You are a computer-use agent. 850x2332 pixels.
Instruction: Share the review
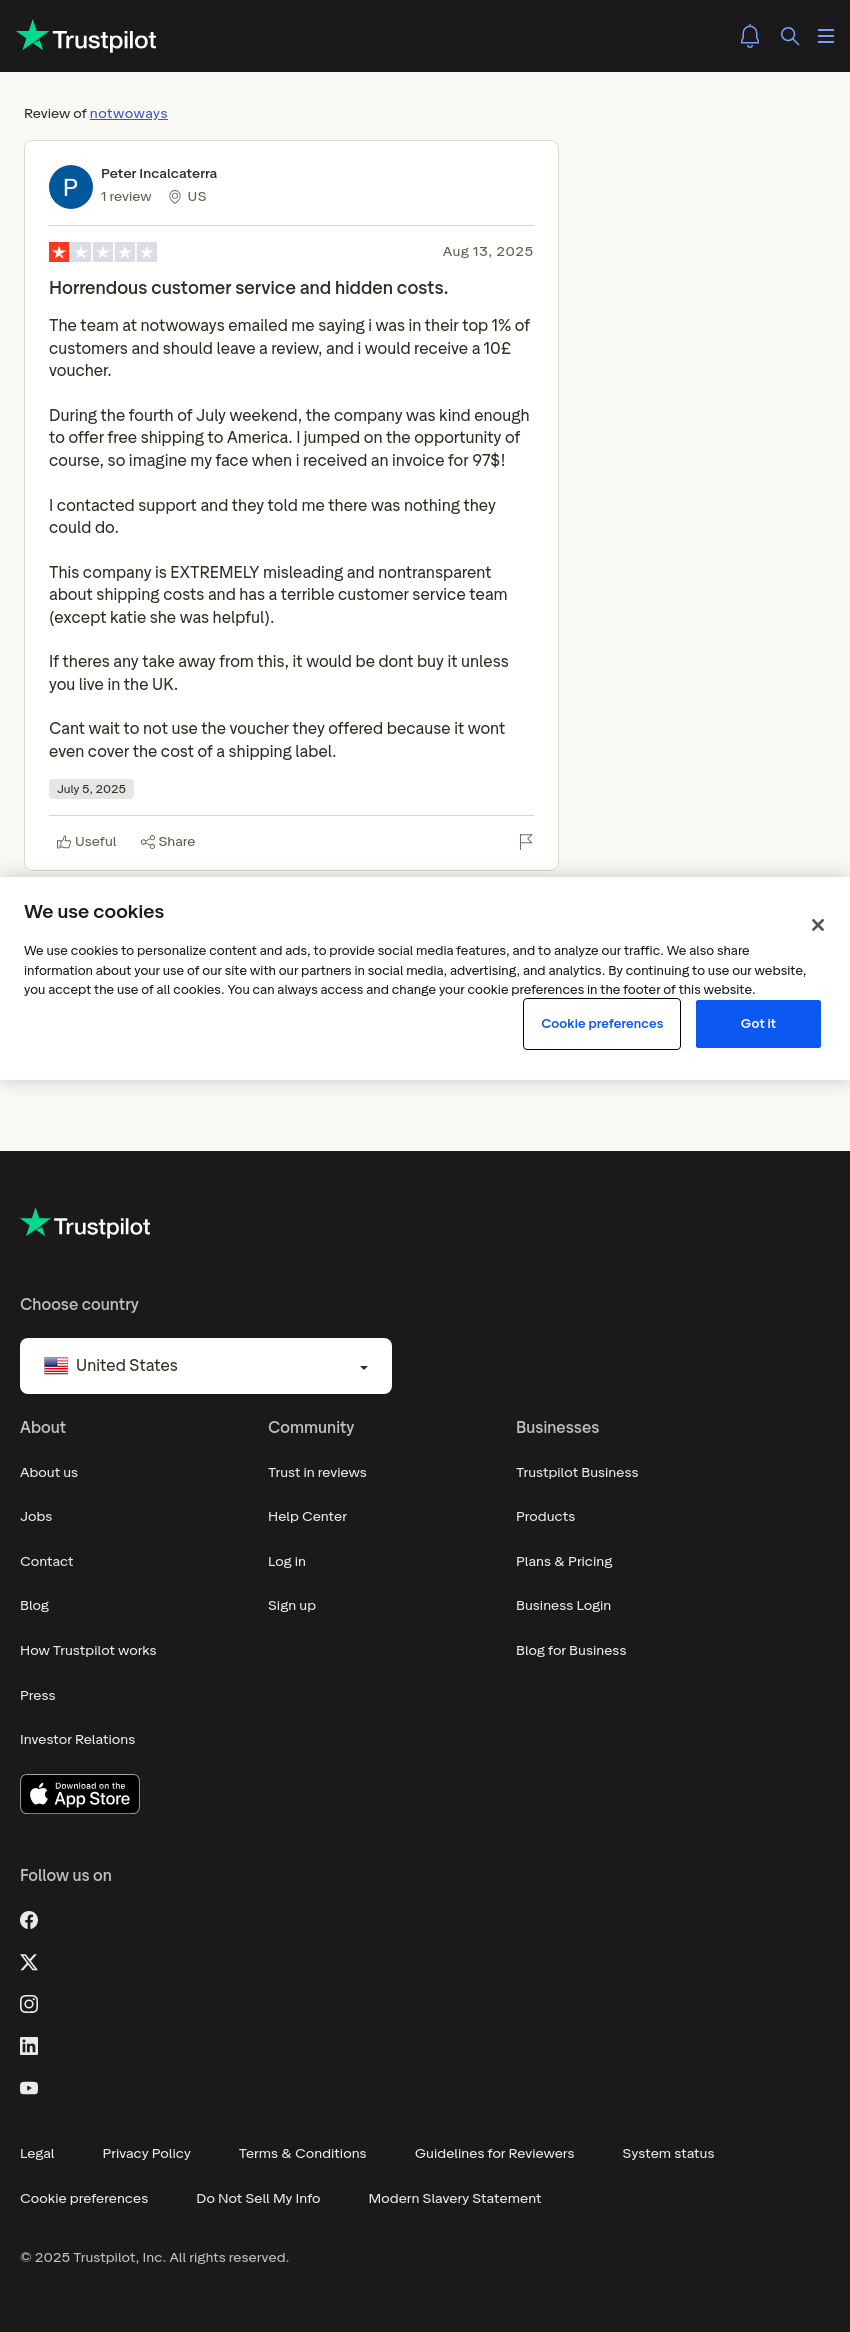[x=168, y=842]
